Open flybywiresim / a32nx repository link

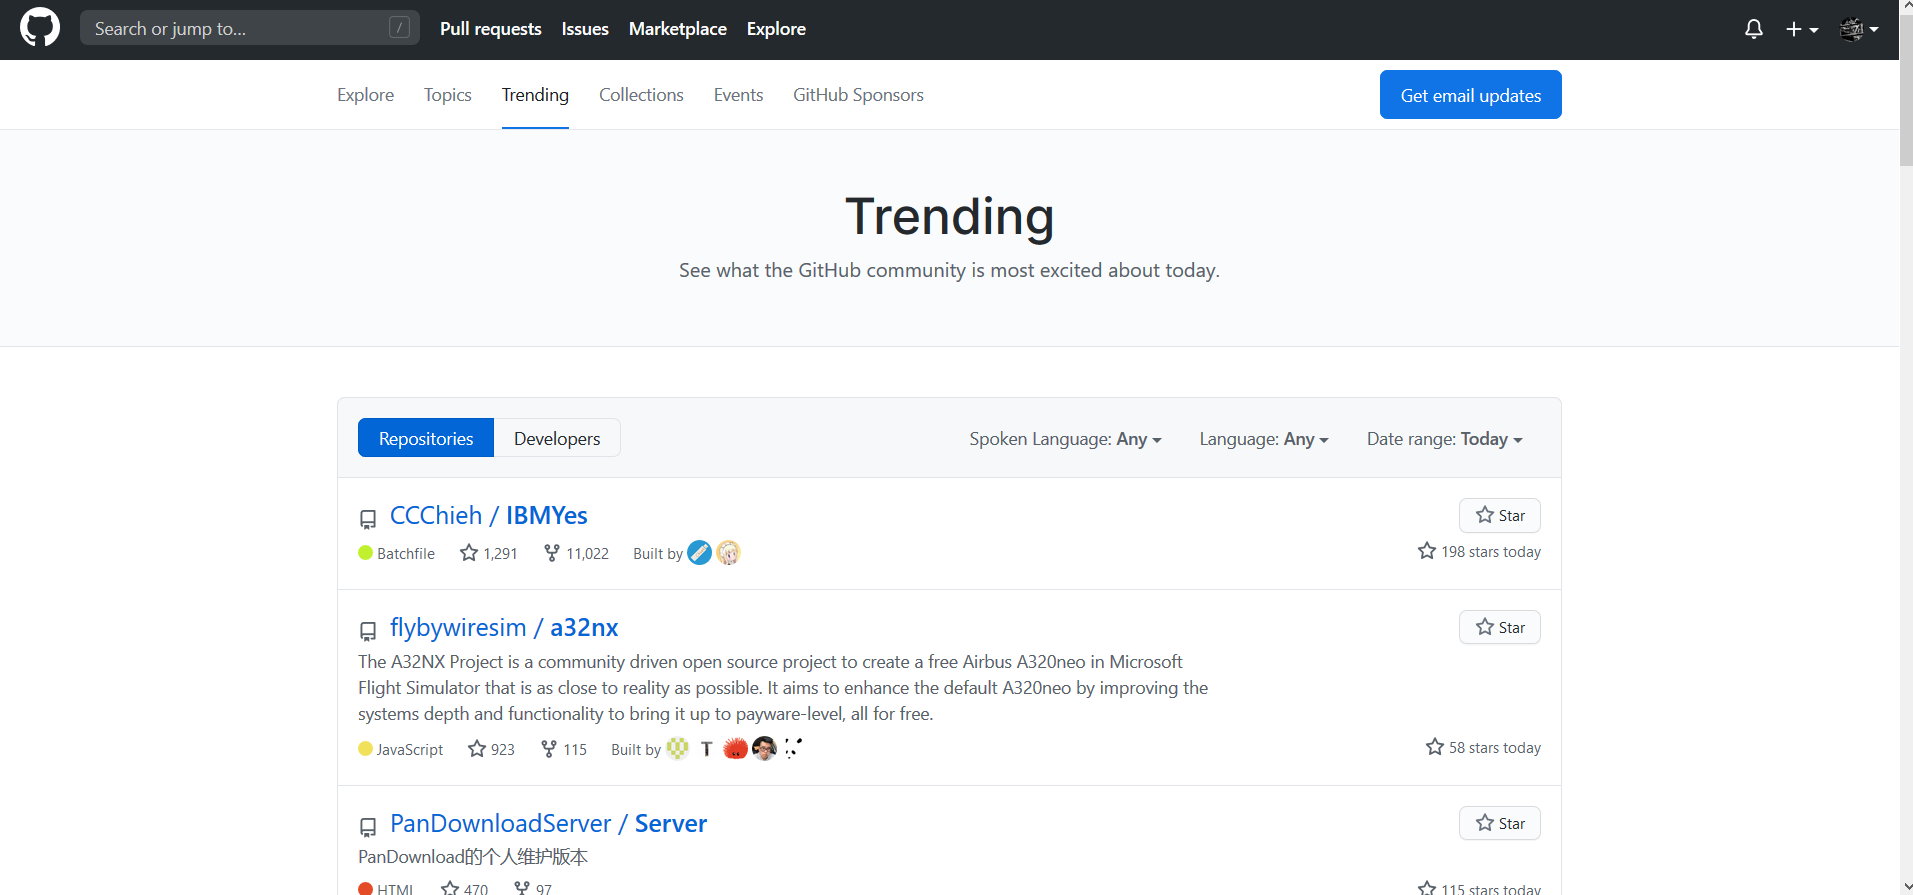point(504,627)
